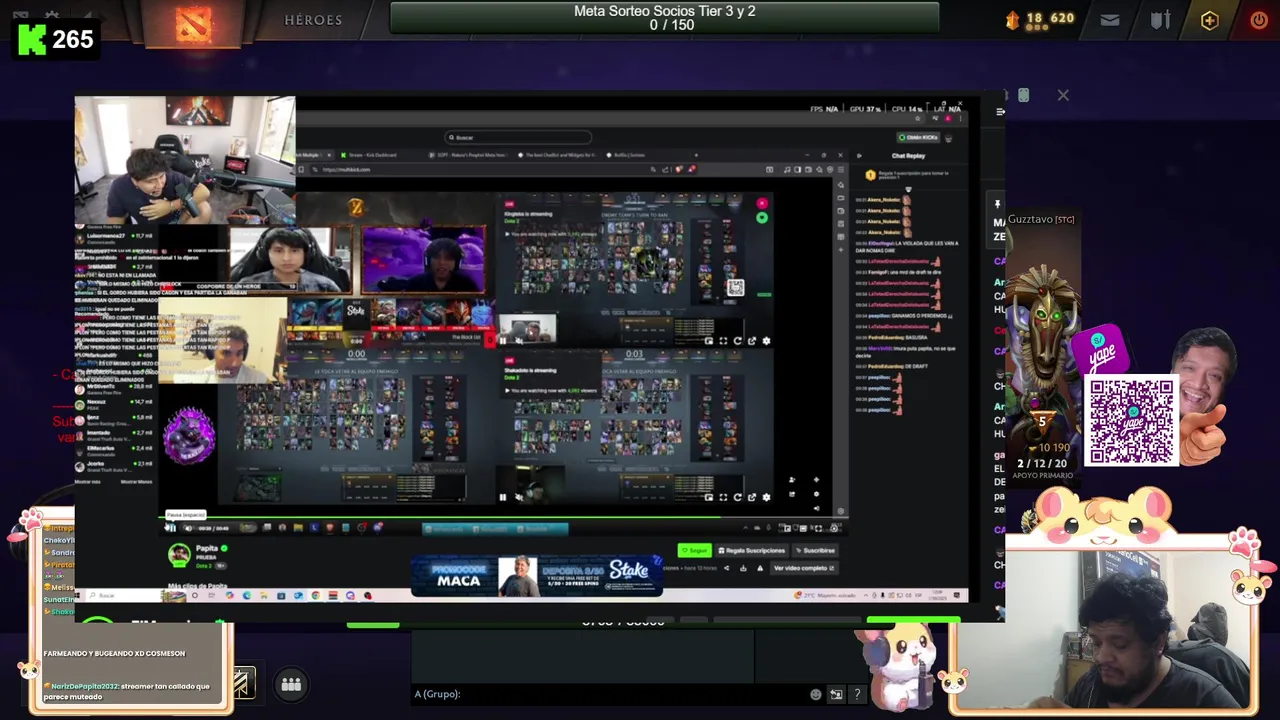Open settings gear of top-right multistream video
Image resolution: width=1280 pixels, height=720 pixels.
pos(767,341)
